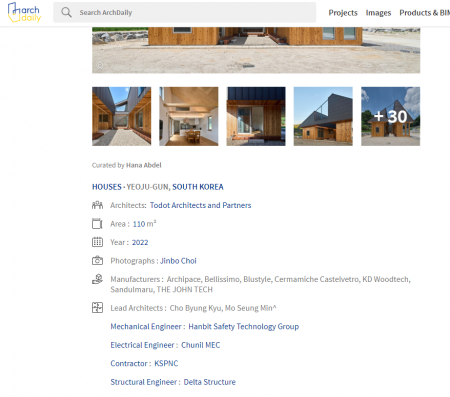Viewport: 450px width, 397px height.
Task: Open the Todot Architects and Partners link
Action: [x=200, y=205]
